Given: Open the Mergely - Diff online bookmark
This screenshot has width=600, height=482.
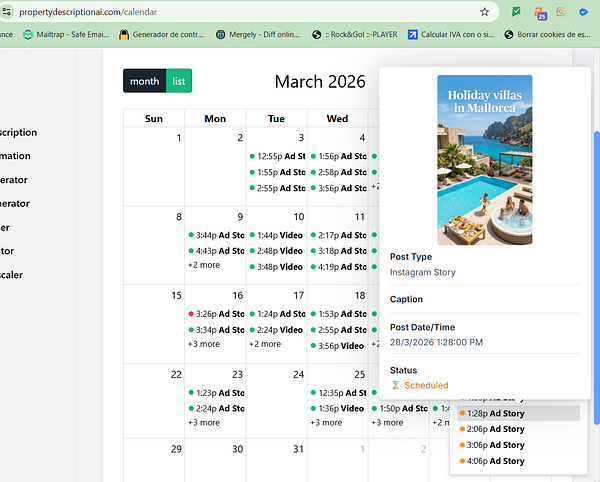Looking at the screenshot, I should pyautogui.click(x=258, y=34).
